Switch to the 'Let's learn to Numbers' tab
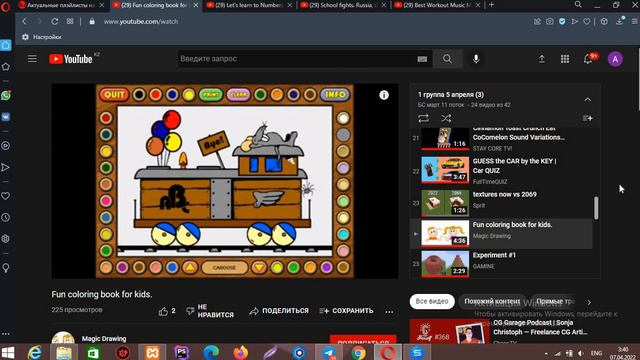 coord(249,5)
